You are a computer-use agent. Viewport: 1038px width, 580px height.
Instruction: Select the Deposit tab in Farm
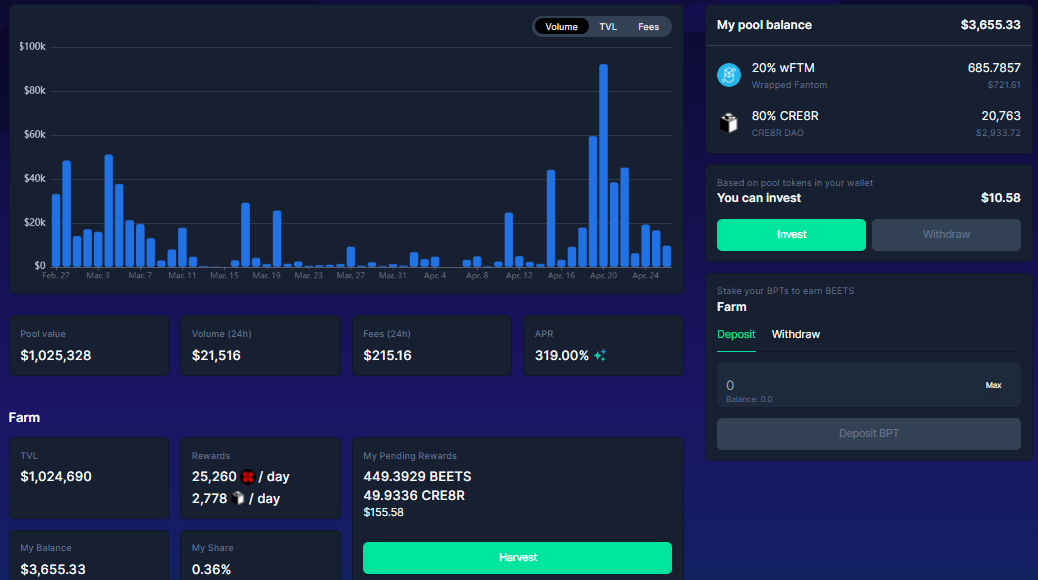tap(736, 334)
